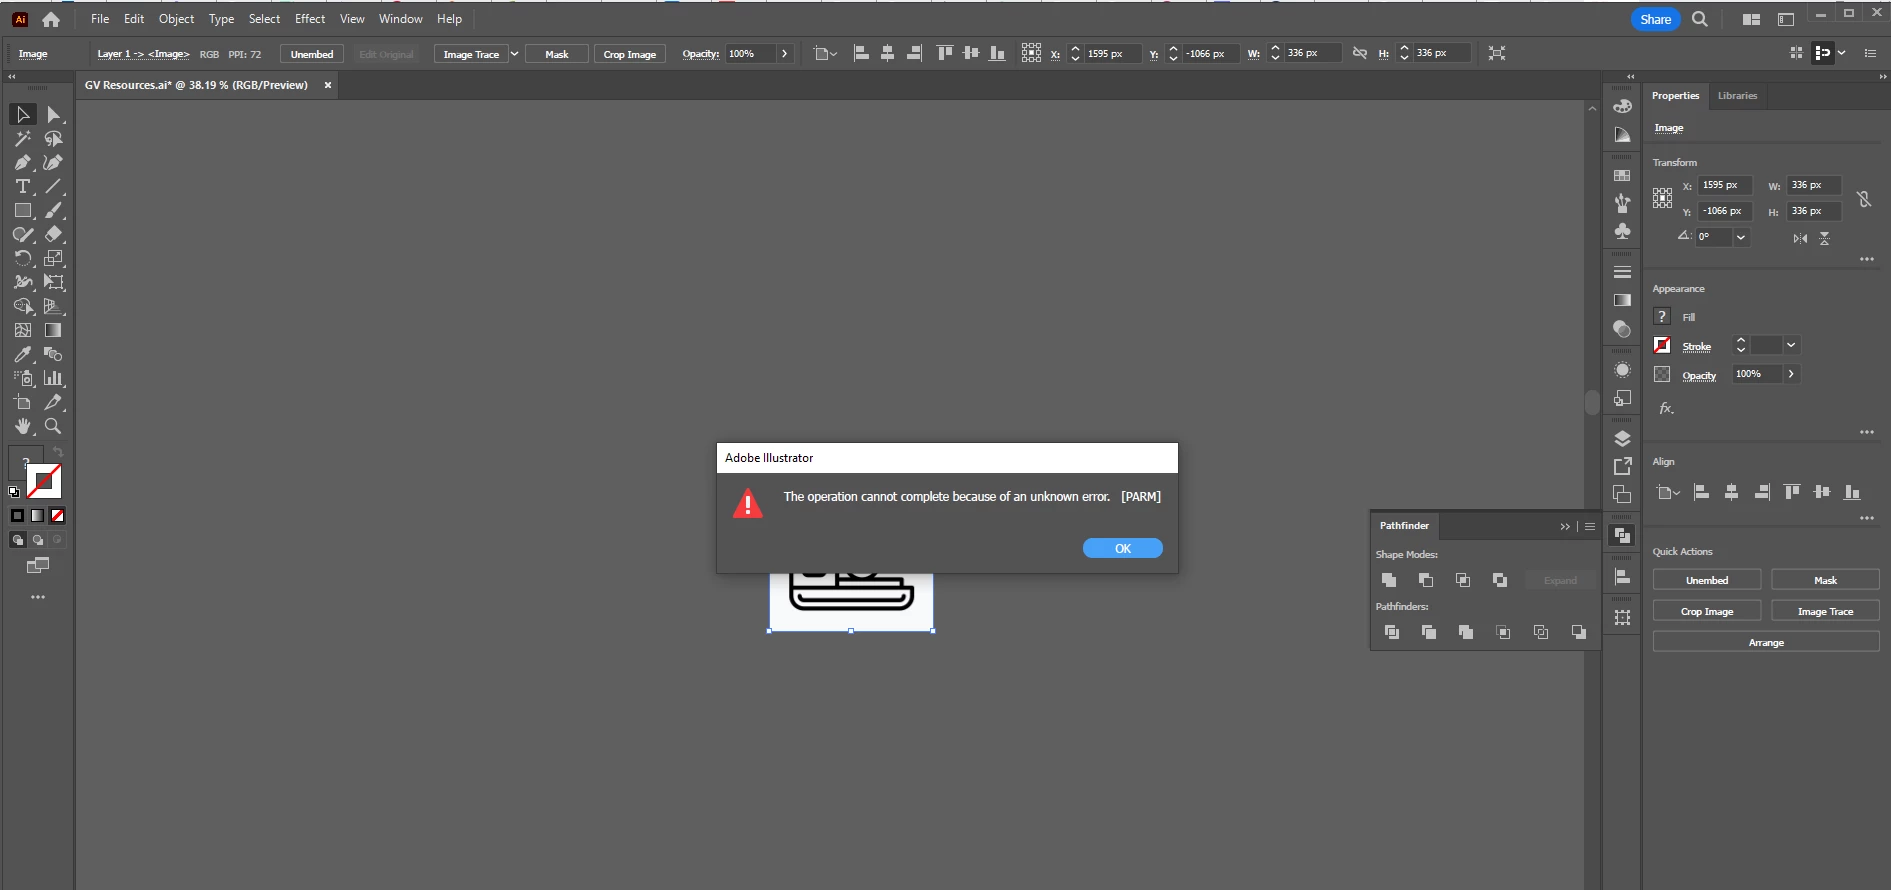Viewport: 1891px width, 890px height.
Task: Click opacity value field in control bar
Action: 750,54
